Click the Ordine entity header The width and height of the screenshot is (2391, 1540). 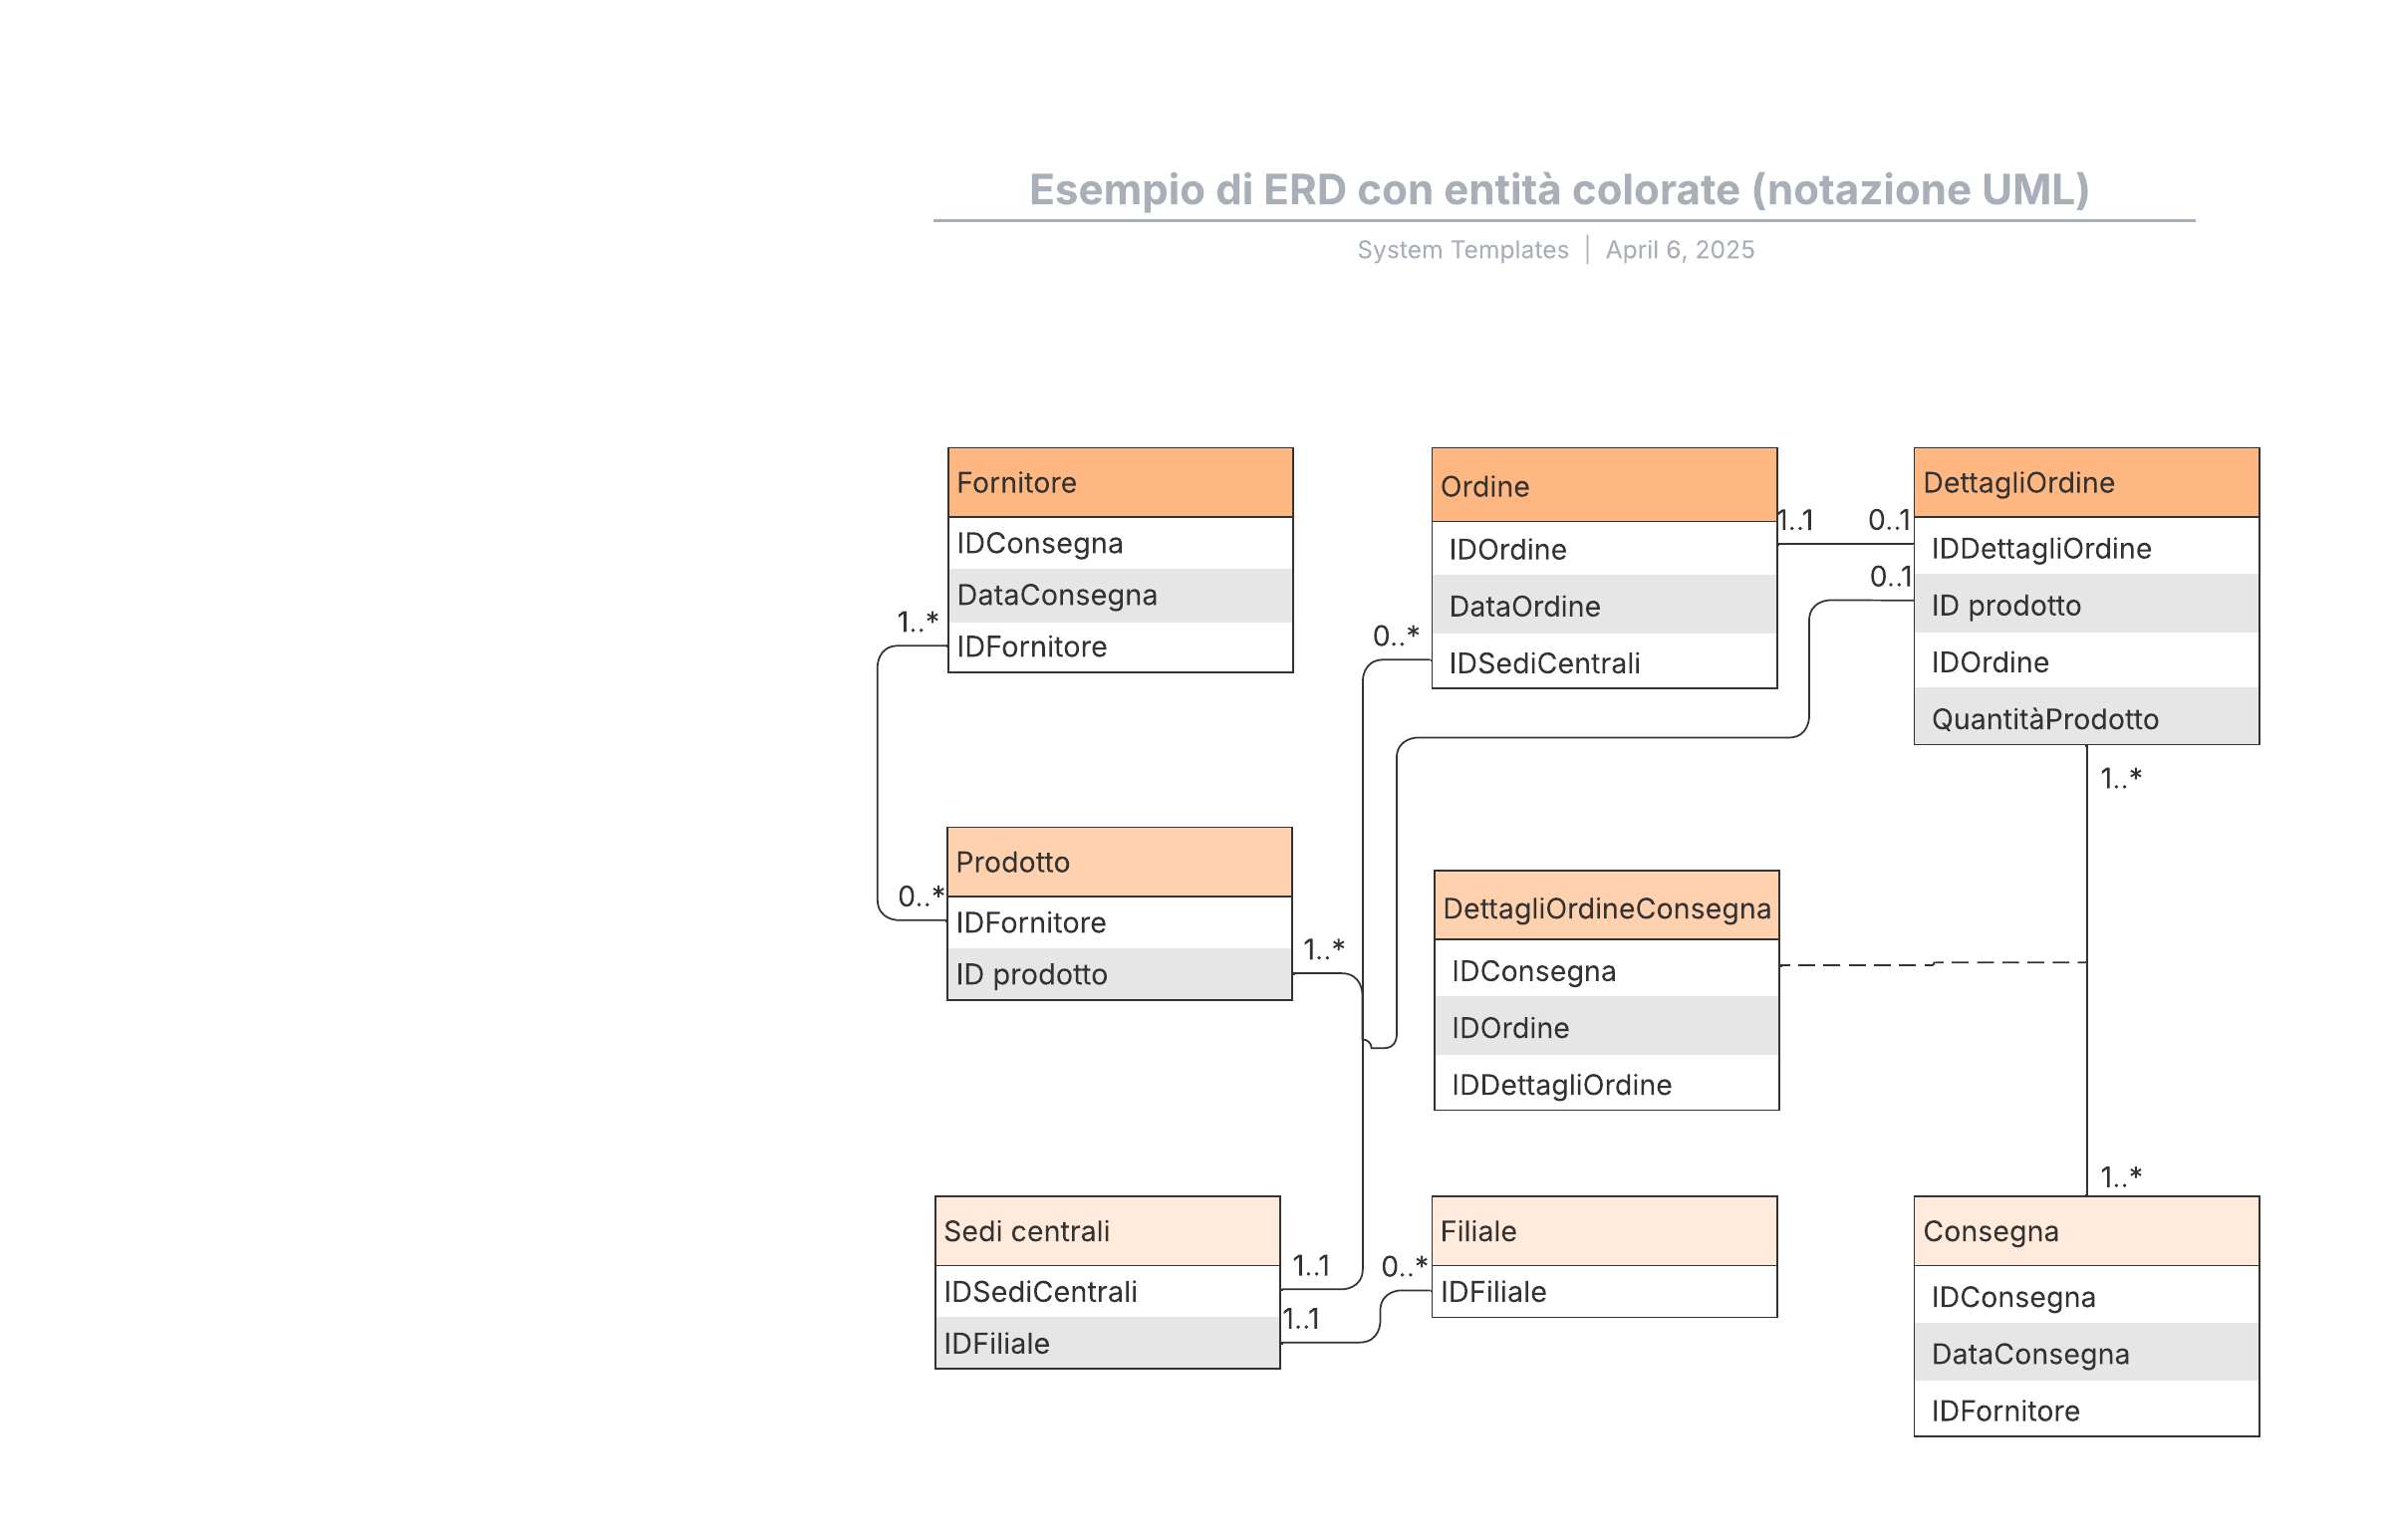pos(1603,486)
